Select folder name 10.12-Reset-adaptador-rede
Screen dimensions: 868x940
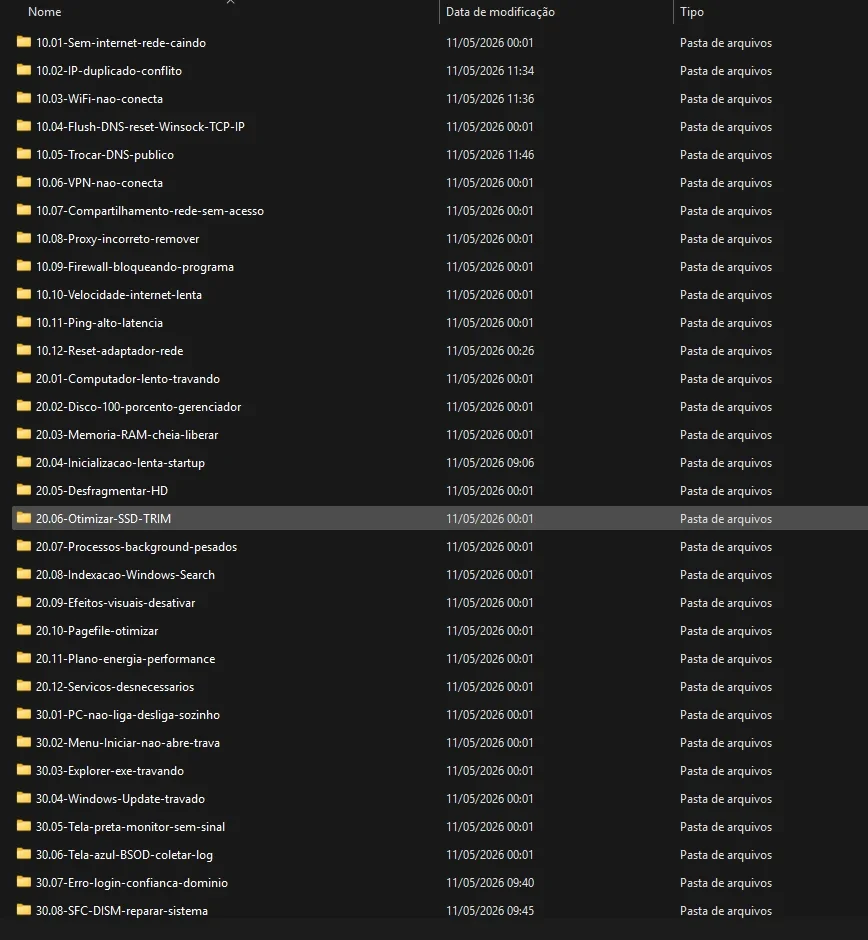point(110,351)
